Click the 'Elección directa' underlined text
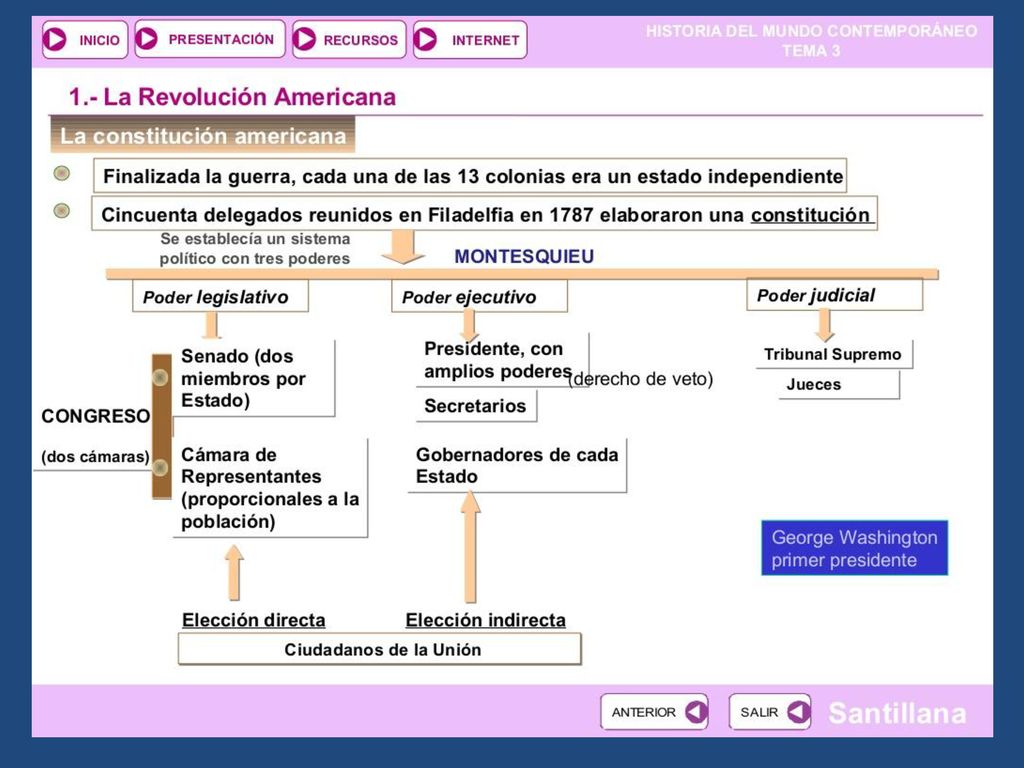The height and width of the screenshot is (768, 1024). 253,620
